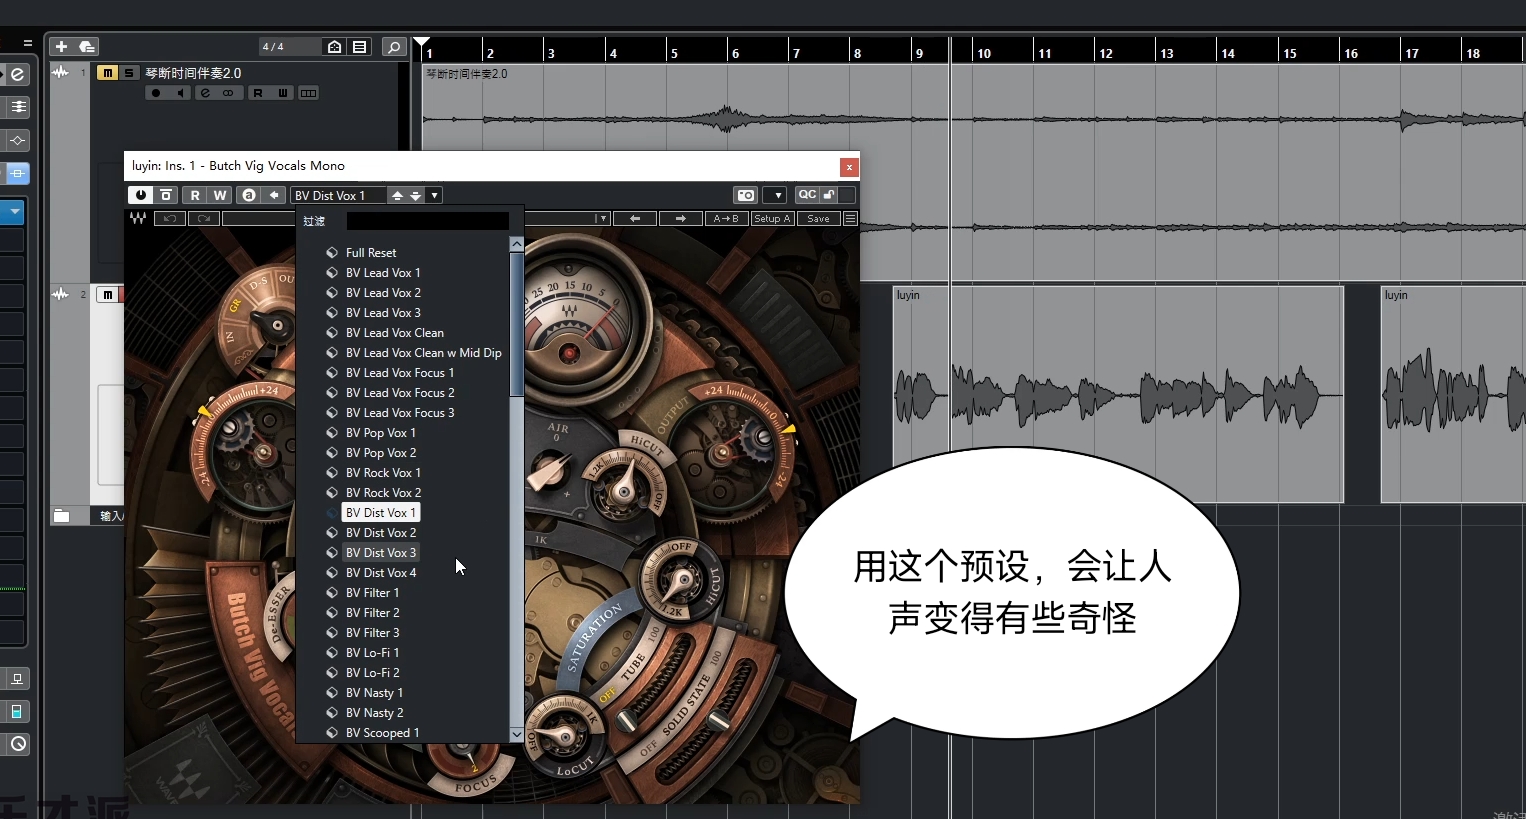
Task: Click the copy A to B arrow icon
Action: [x=274, y=195]
